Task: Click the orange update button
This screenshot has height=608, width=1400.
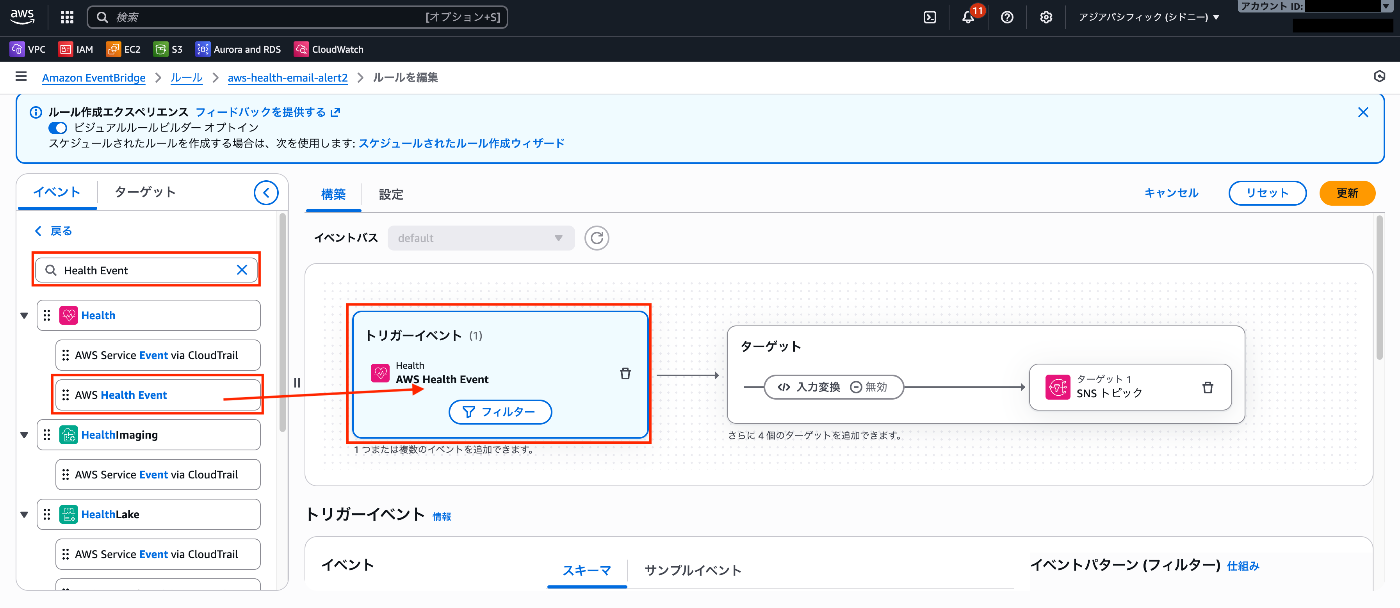Action: (1347, 193)
